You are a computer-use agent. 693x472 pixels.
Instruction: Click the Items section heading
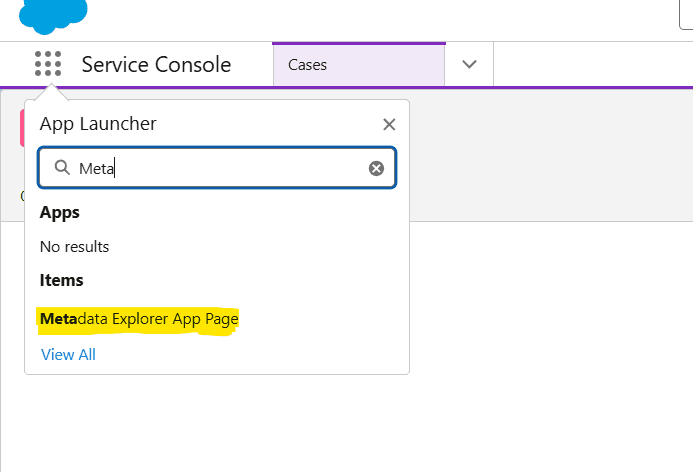[x=61, y=280]
